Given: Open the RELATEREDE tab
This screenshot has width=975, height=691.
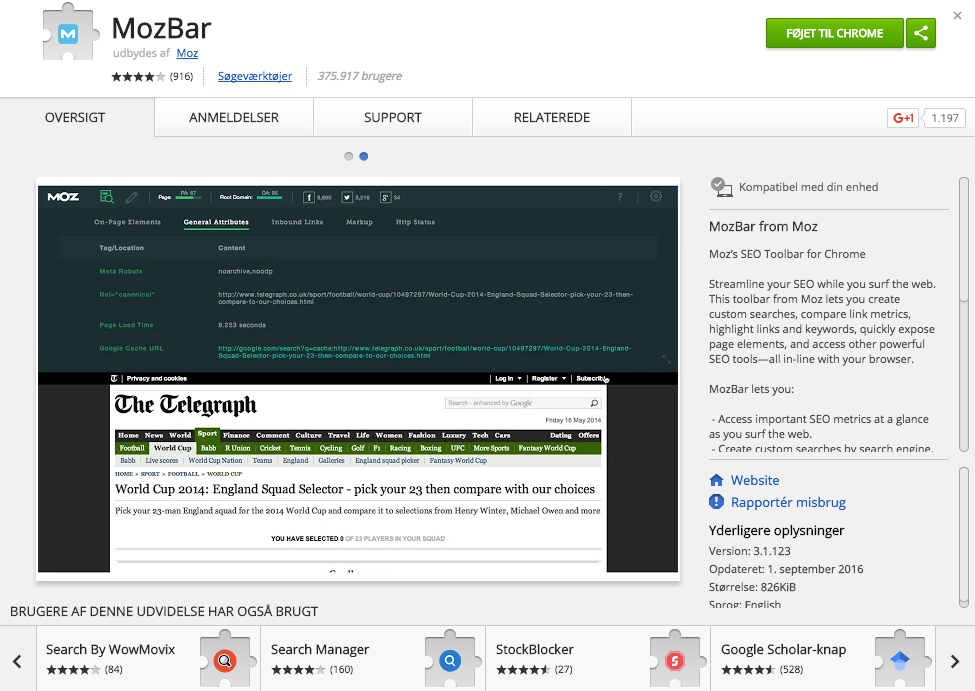Looking at the screenshot, I should (552, 118).
